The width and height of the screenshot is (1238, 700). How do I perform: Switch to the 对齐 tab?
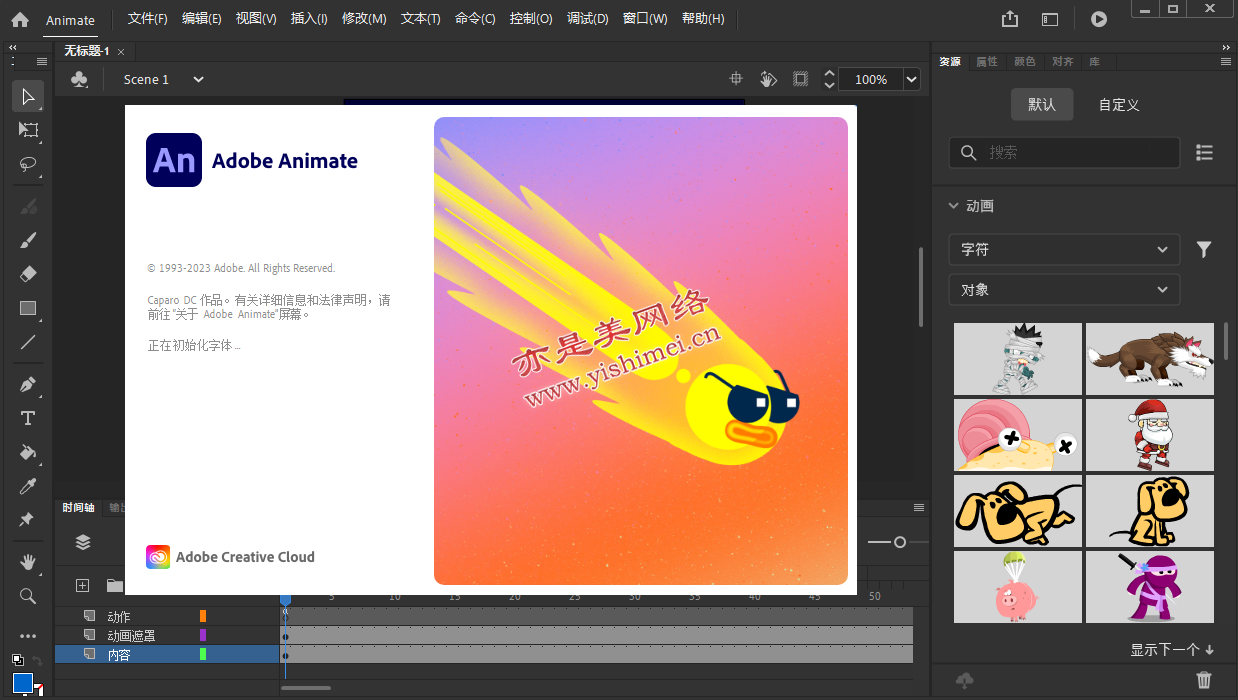pyautogui.click(x=1063, y=62)
